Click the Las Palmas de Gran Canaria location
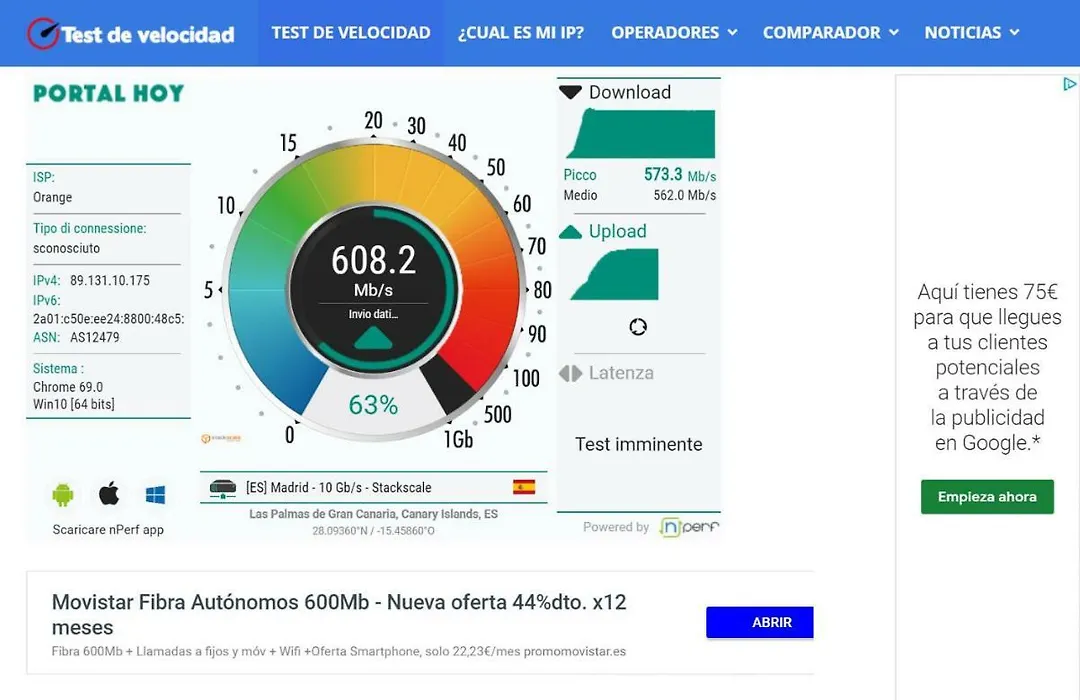 pos(373,514)
